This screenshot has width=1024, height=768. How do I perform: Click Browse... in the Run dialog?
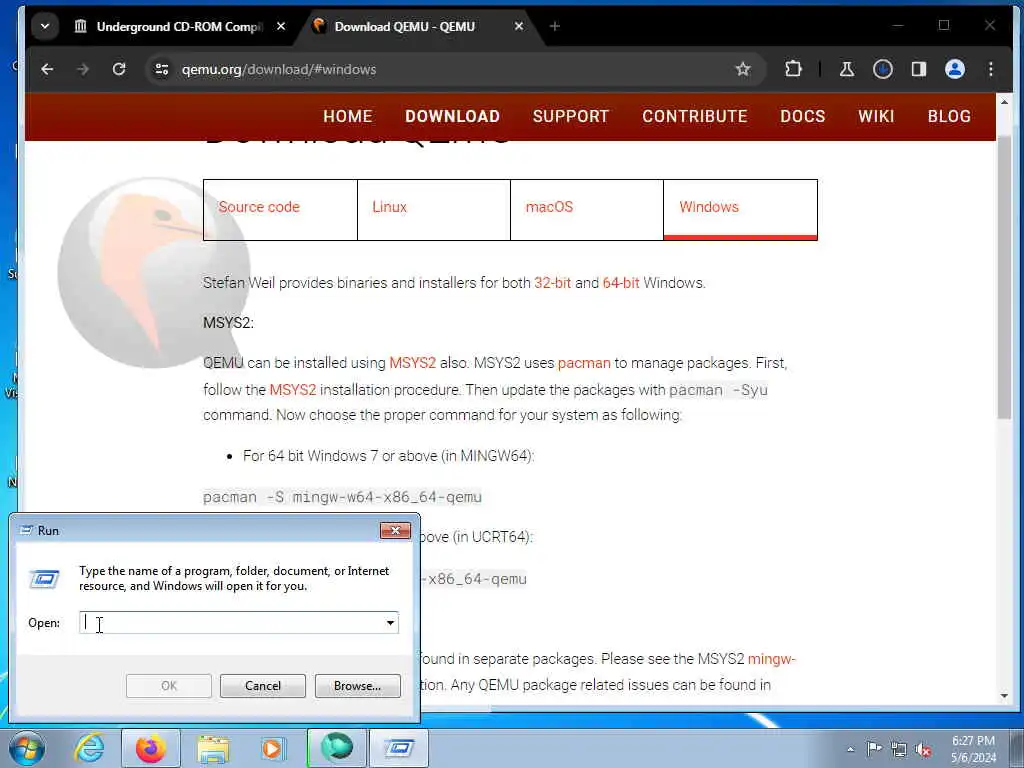pyautogui.click(x=357, y=686)
